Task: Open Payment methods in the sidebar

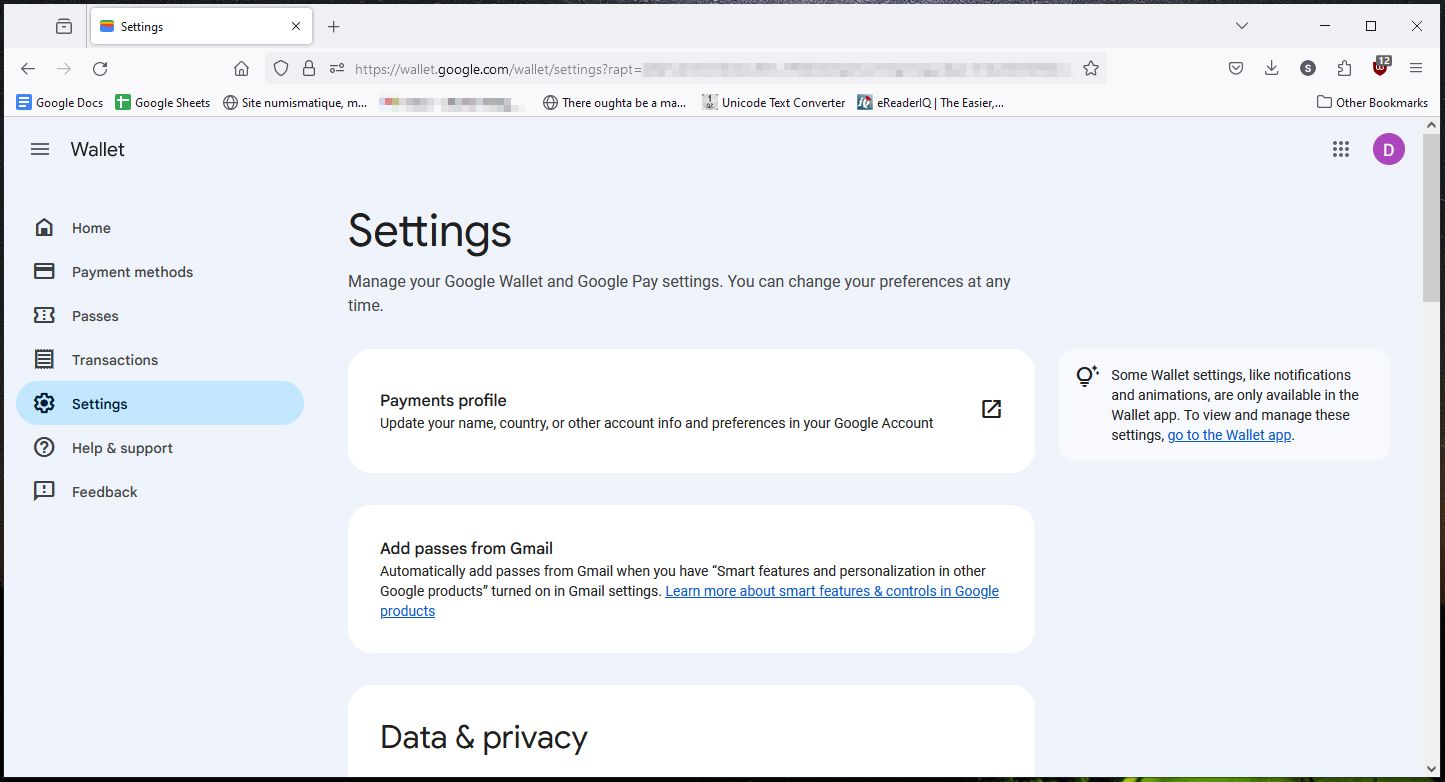Action: (x=160, y=272)
